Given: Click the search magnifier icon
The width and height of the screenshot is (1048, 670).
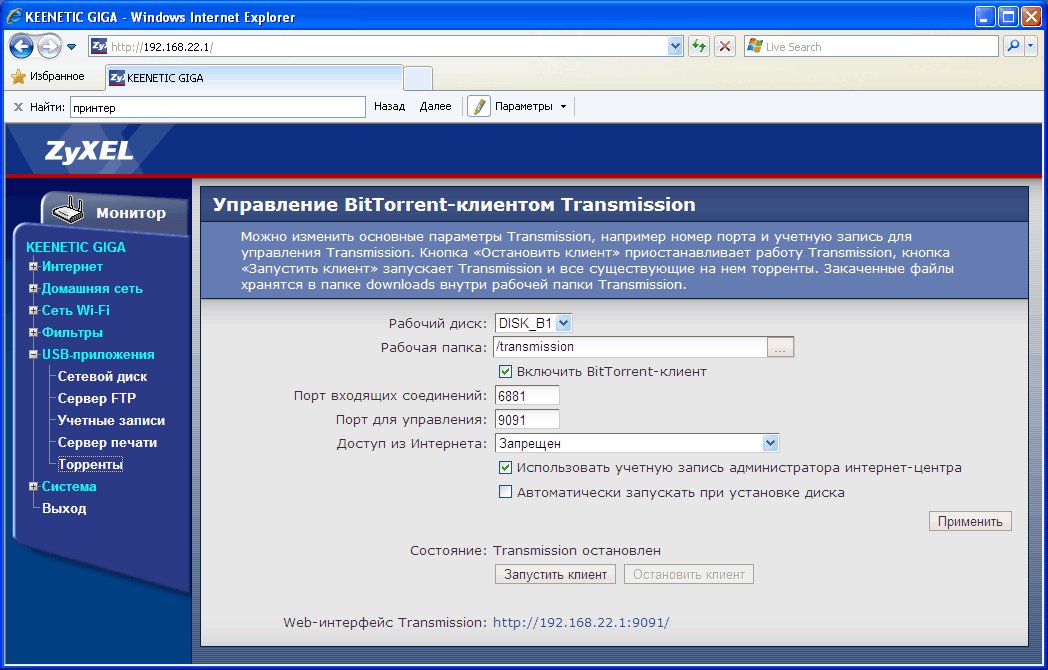Looking at the screenshot, I should pyautogui.click(x=1013, y=47).
